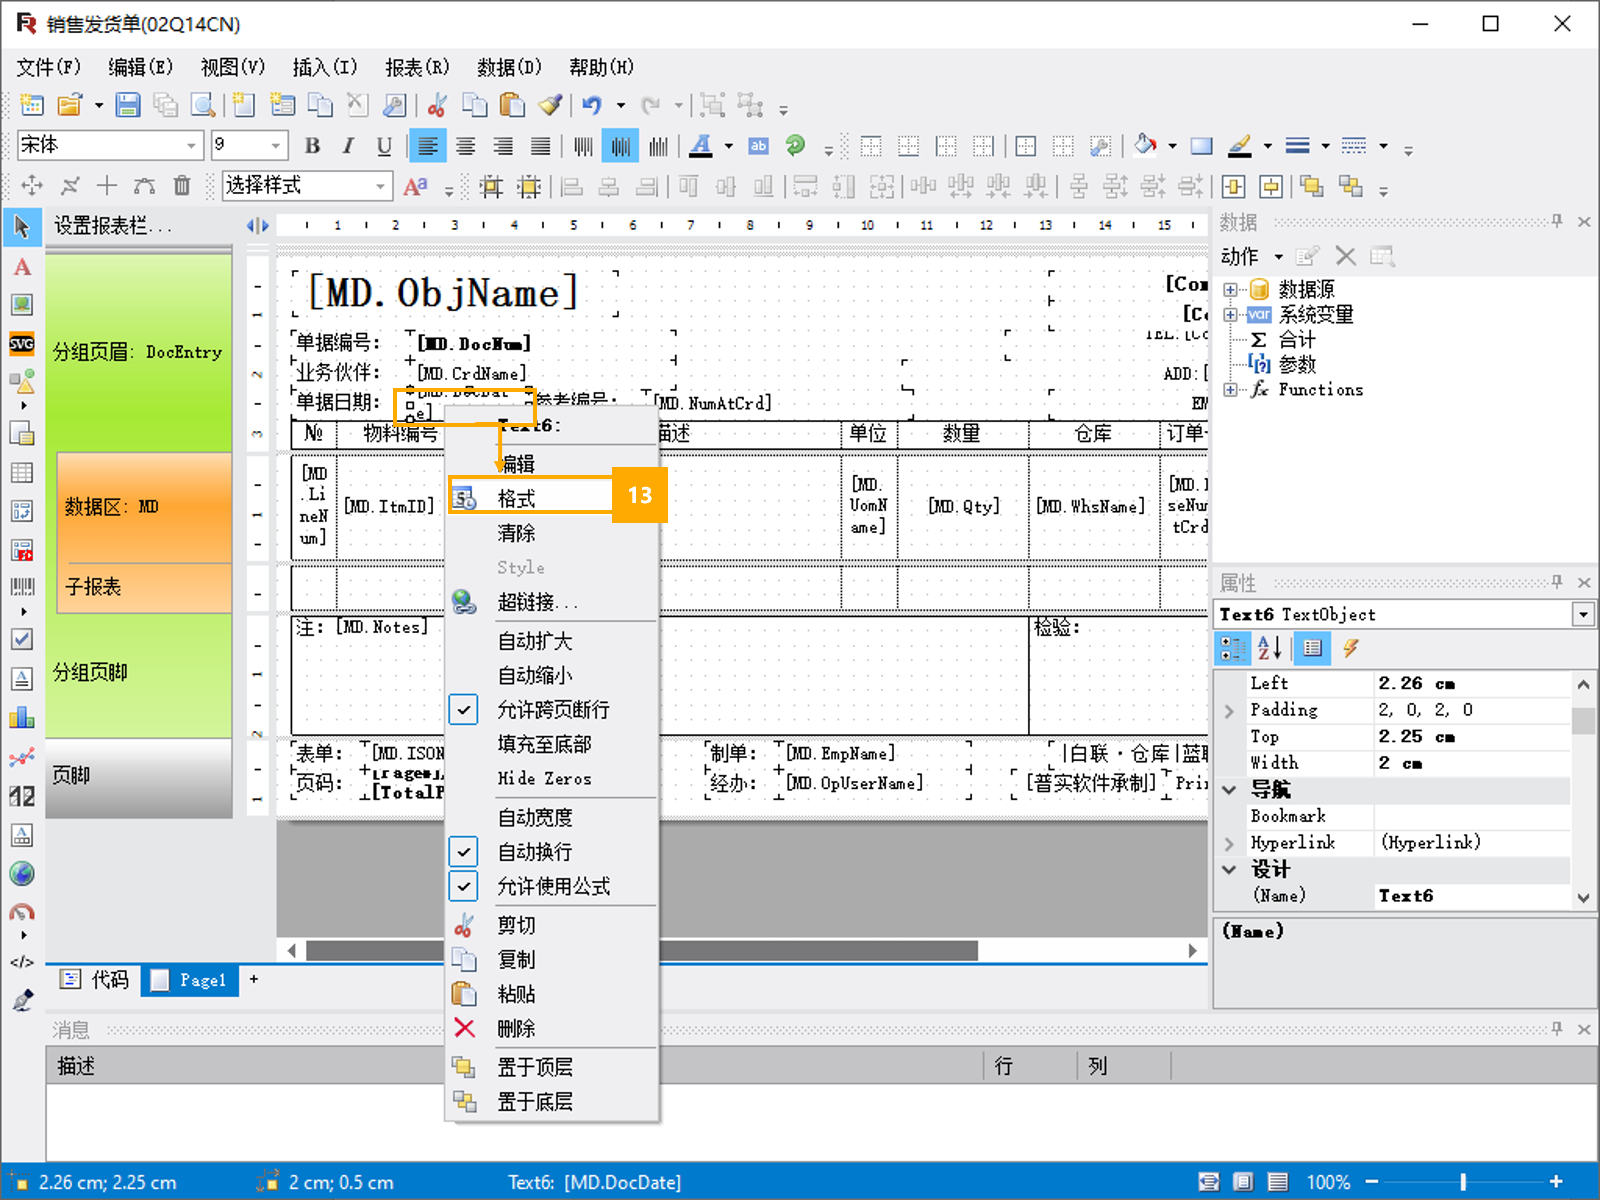The width and height of the screenshot is (1600, 1200).
Task: Expand the 系统变量 tree node
Action: coord(1230,315)
